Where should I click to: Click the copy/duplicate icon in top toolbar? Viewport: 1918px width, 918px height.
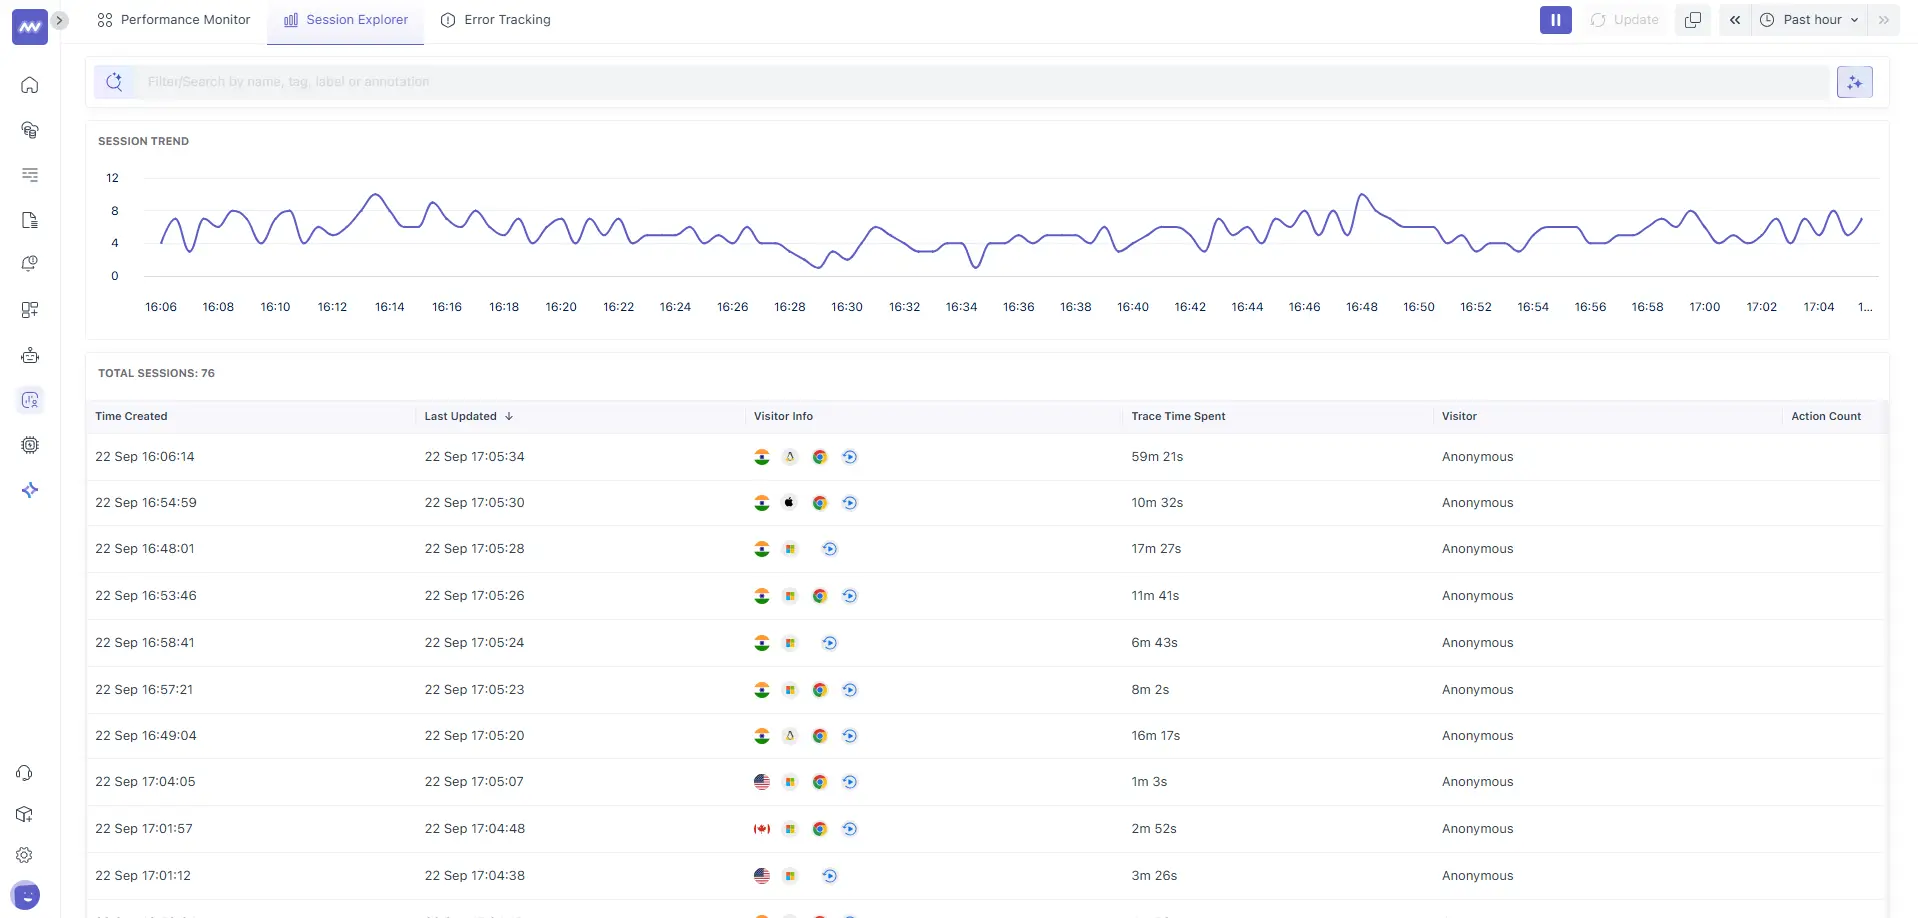coord(1692,19)
